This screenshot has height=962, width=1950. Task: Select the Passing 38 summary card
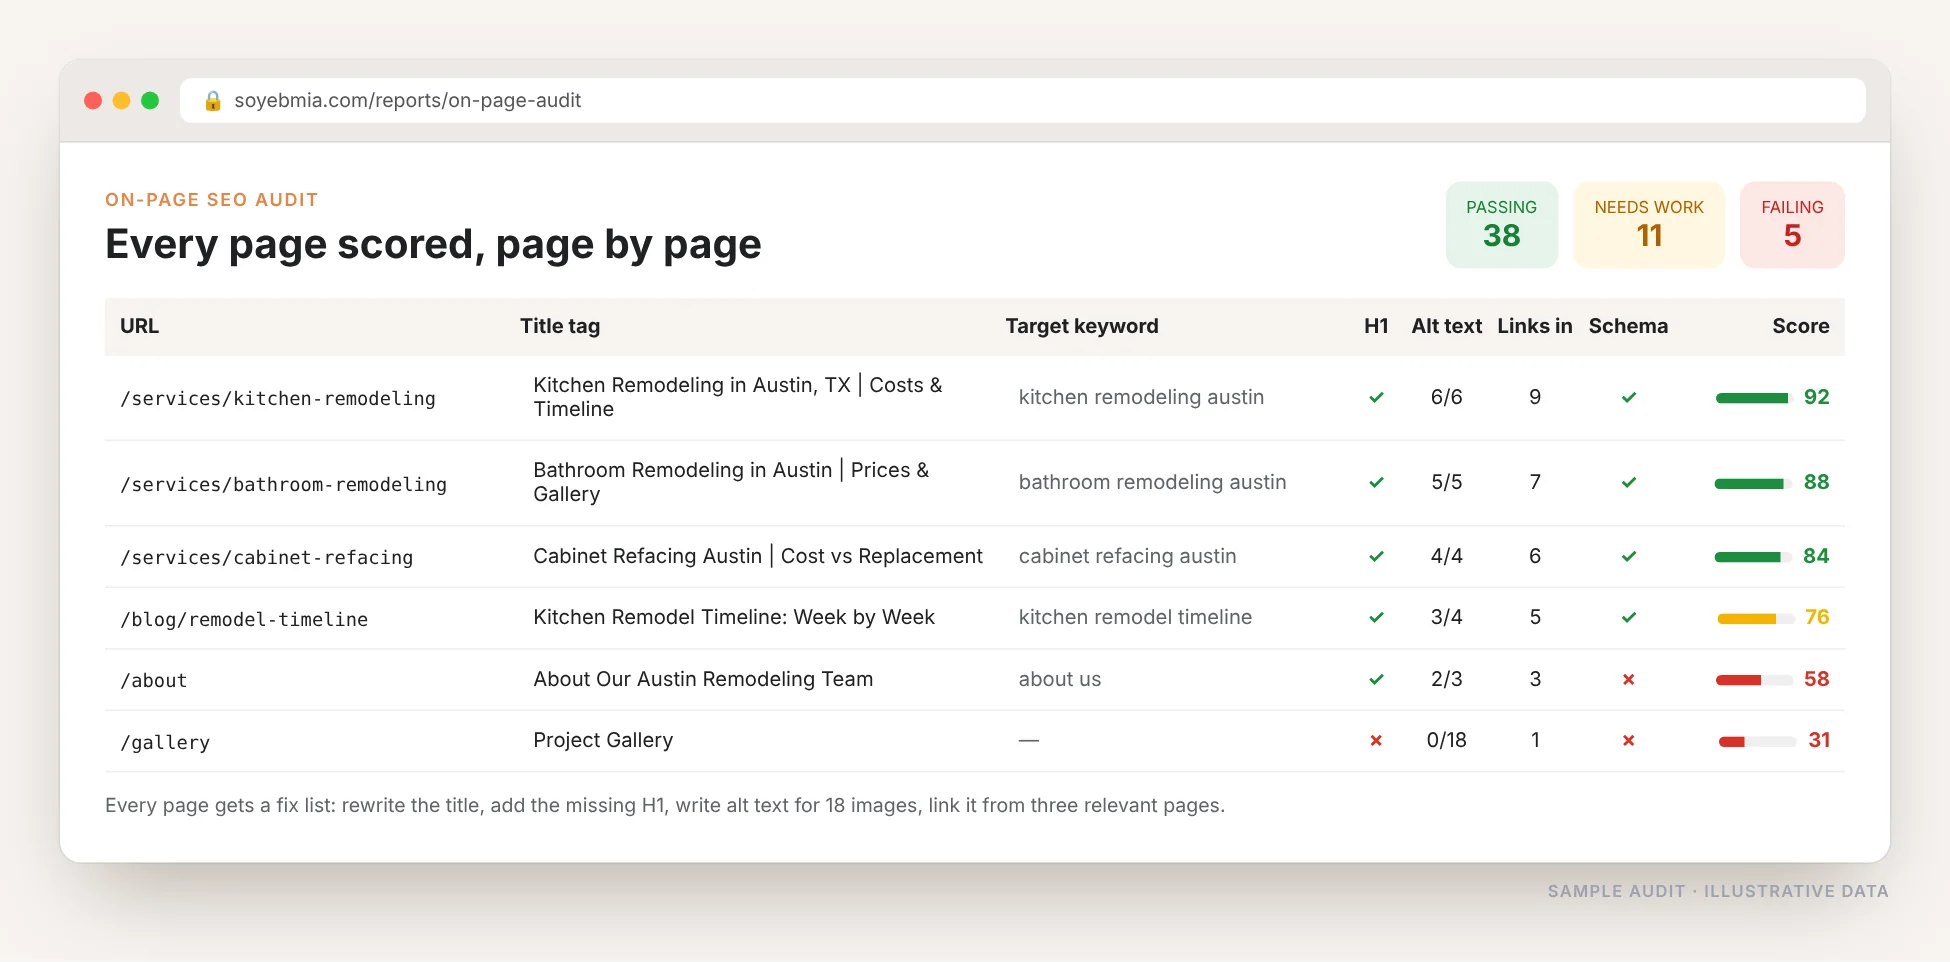(x=1501, y=224)
